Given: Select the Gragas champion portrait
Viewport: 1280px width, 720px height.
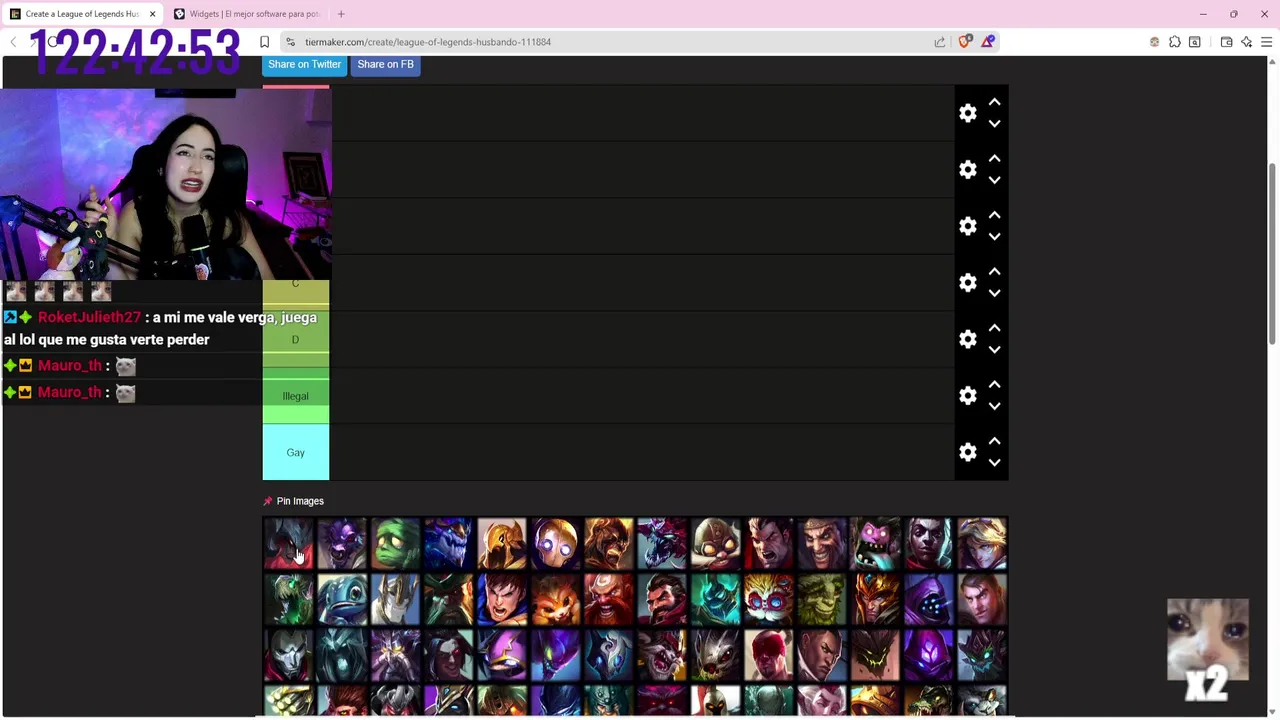Looking at the screenshot, I should coord(609,599).
